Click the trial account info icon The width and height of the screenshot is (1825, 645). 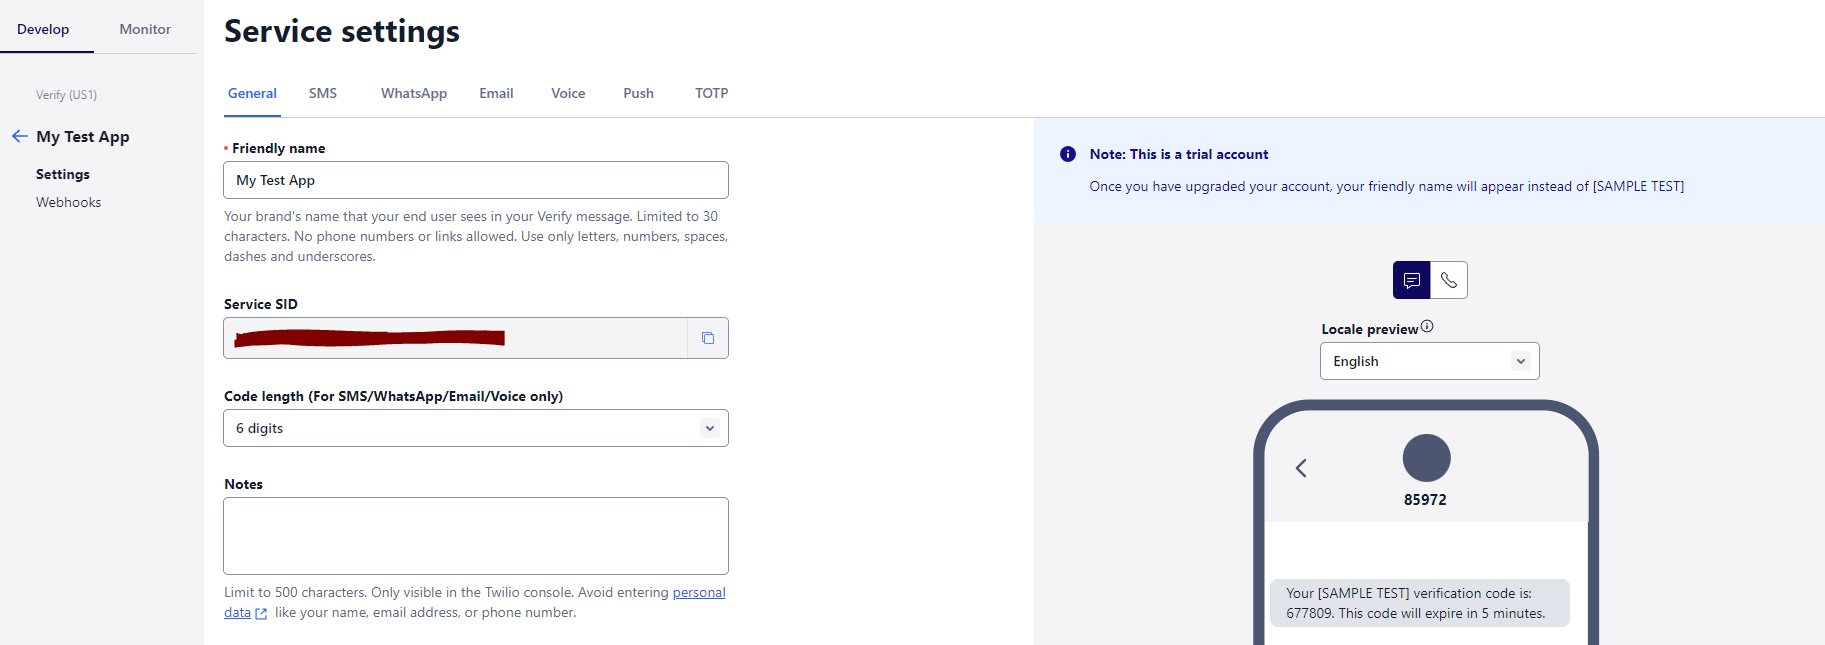click(1068, 154)
